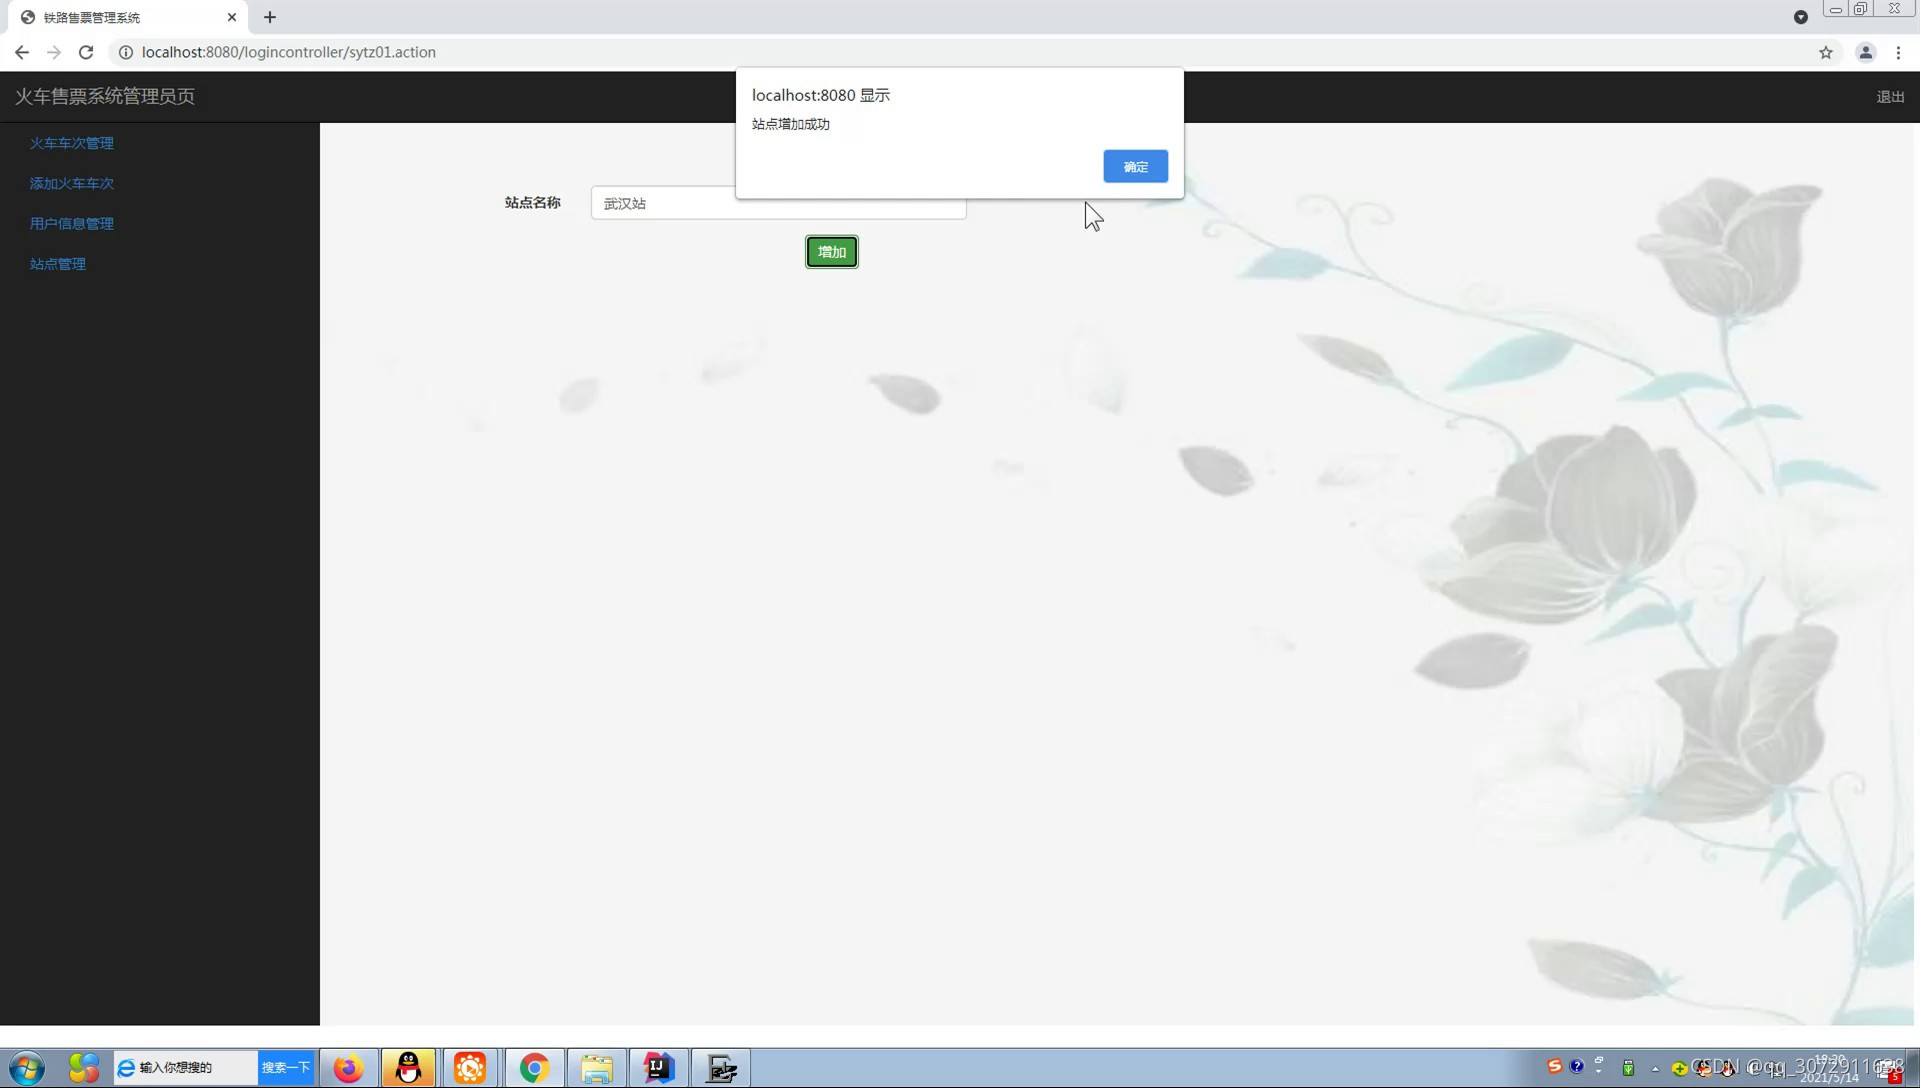Click the site information icon in the address bar

[x=126, y=52]
